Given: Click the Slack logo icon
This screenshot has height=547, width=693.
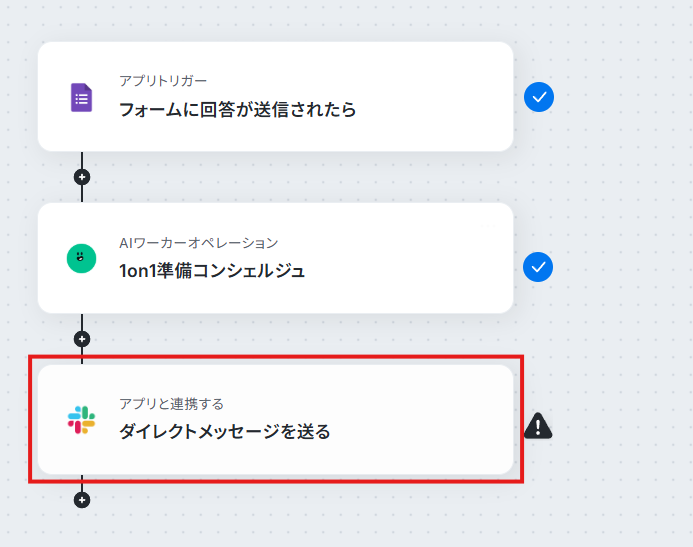Looking at the screenshot, I should point(81,420).
